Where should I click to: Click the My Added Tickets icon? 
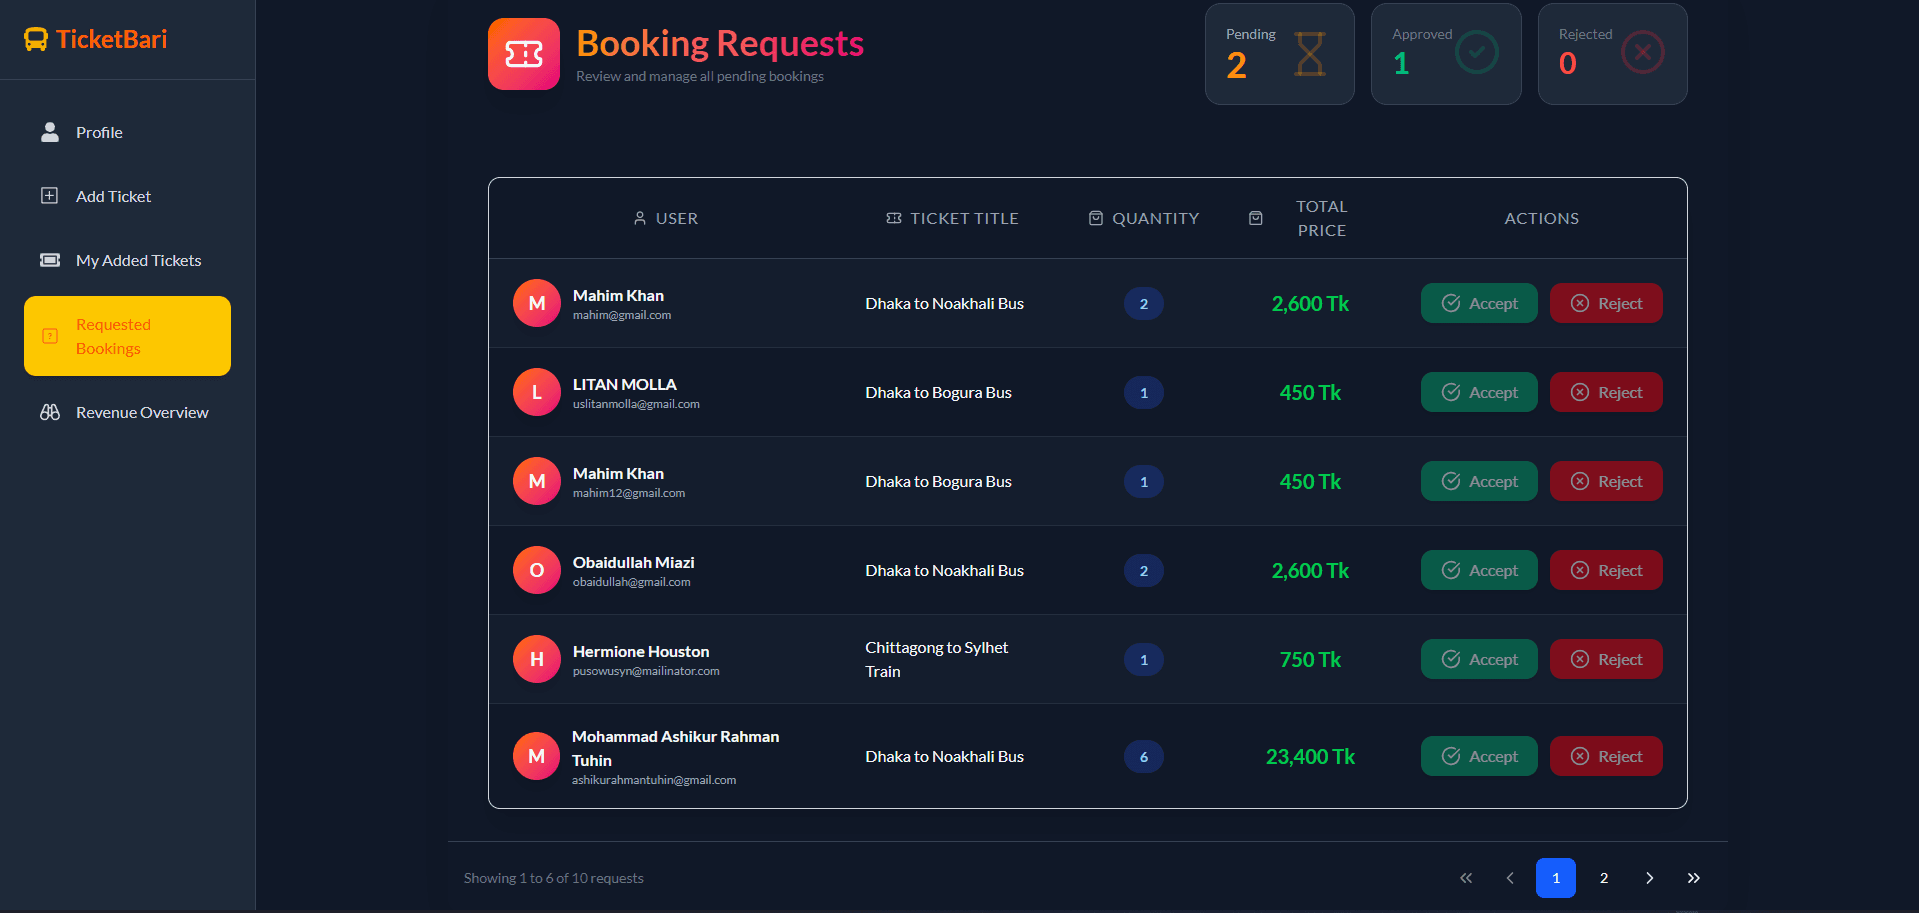pos(50,260)
